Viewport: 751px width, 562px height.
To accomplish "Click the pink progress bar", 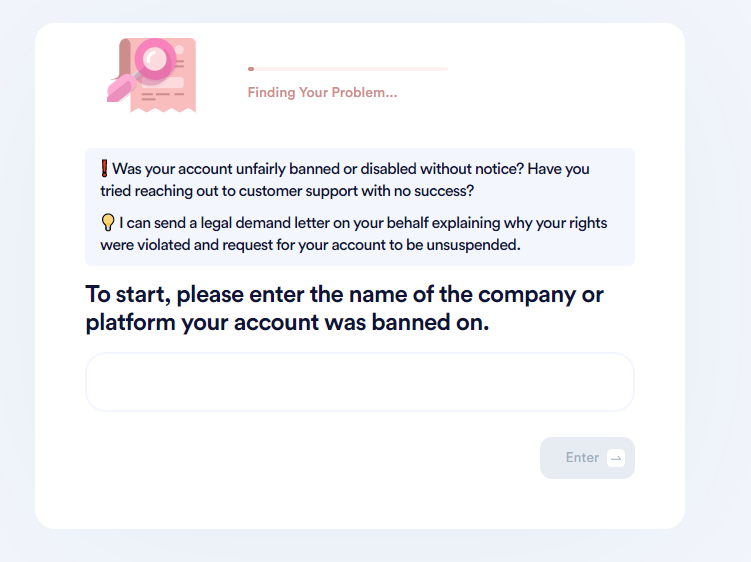I will point(348,69).
